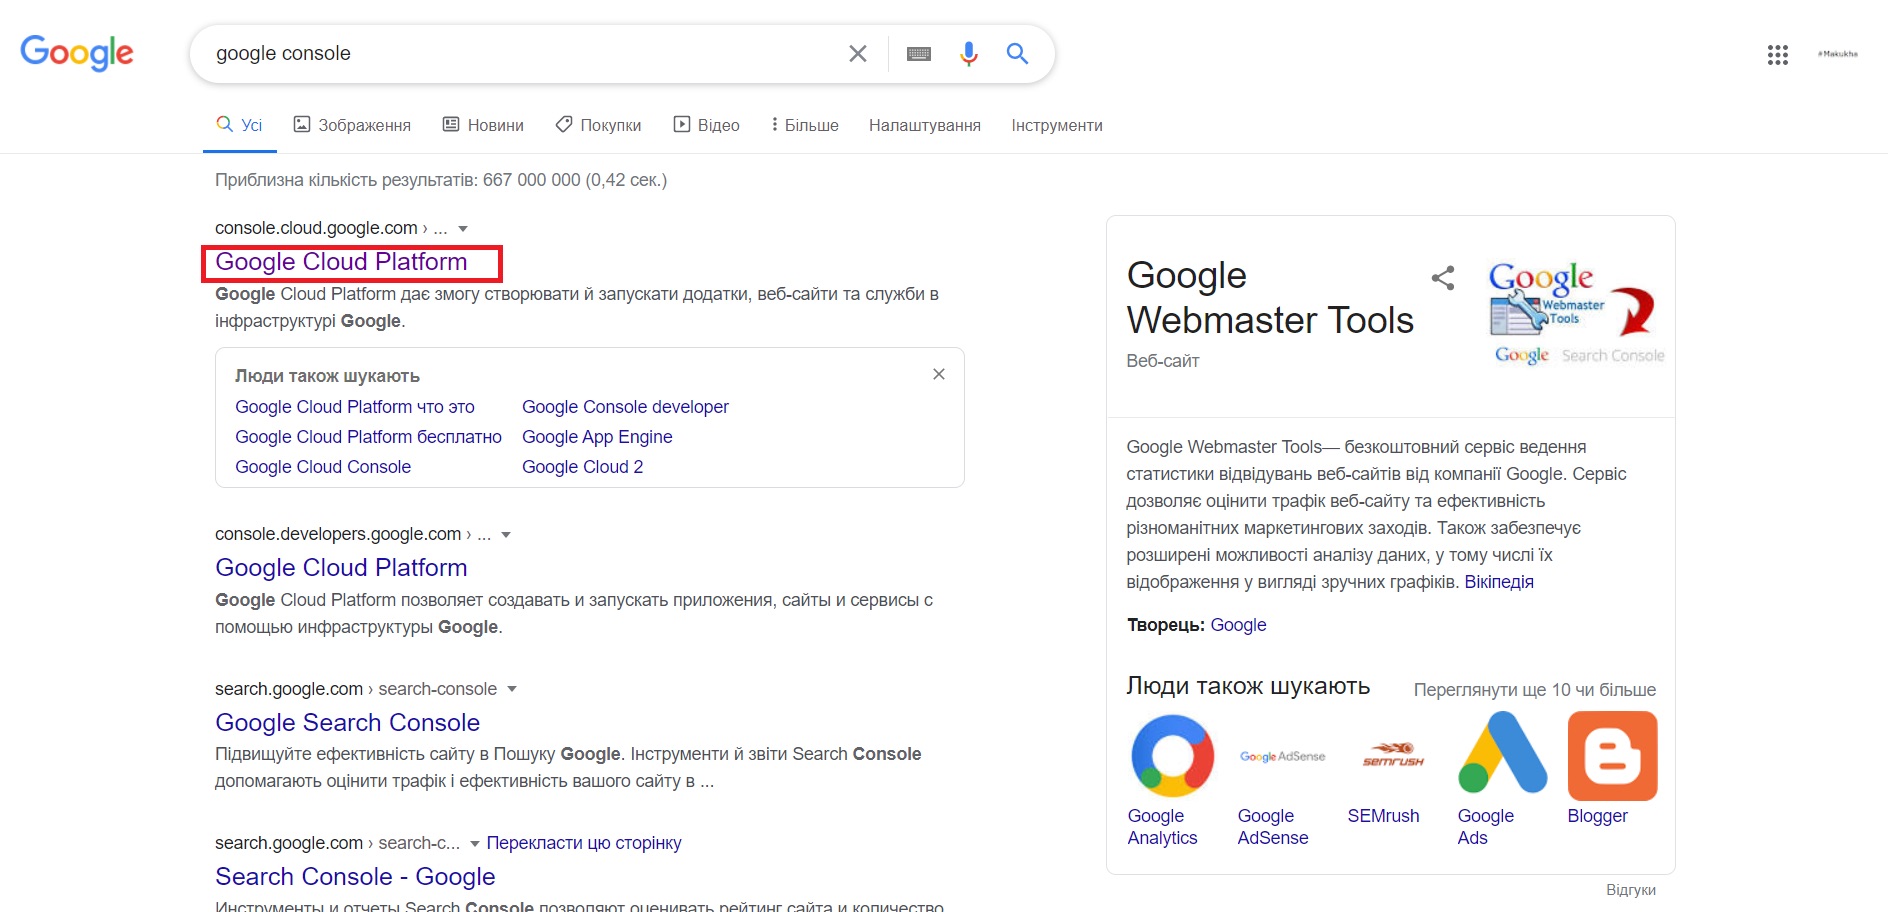Click the 'Google Analytics' text label
Viewport: 1888px width, 912px height.
click(1162, 827)
